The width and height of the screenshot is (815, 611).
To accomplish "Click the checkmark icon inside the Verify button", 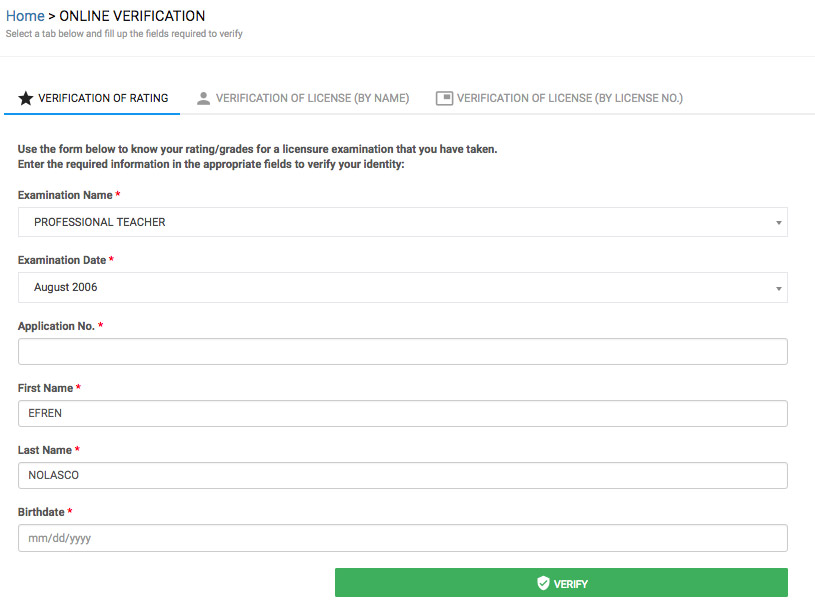I will [x=542, y=582].
